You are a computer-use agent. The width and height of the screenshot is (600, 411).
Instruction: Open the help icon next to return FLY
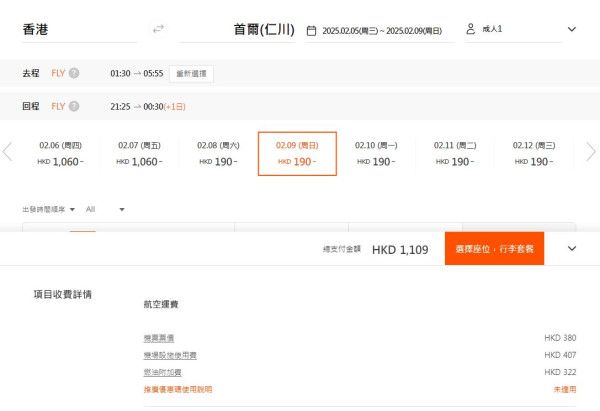(74, 106)
